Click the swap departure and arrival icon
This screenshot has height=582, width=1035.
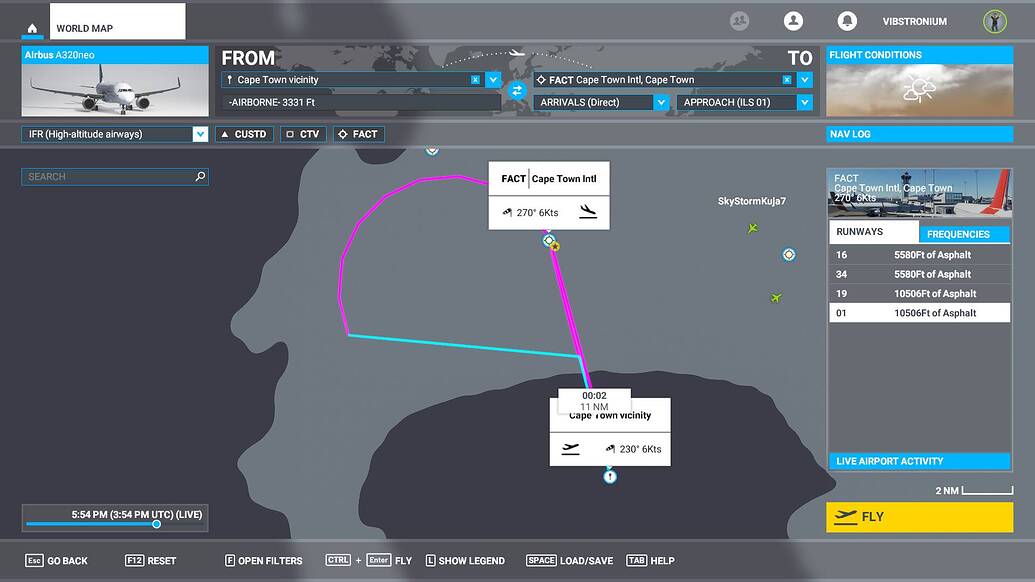[x=517, y=90]
